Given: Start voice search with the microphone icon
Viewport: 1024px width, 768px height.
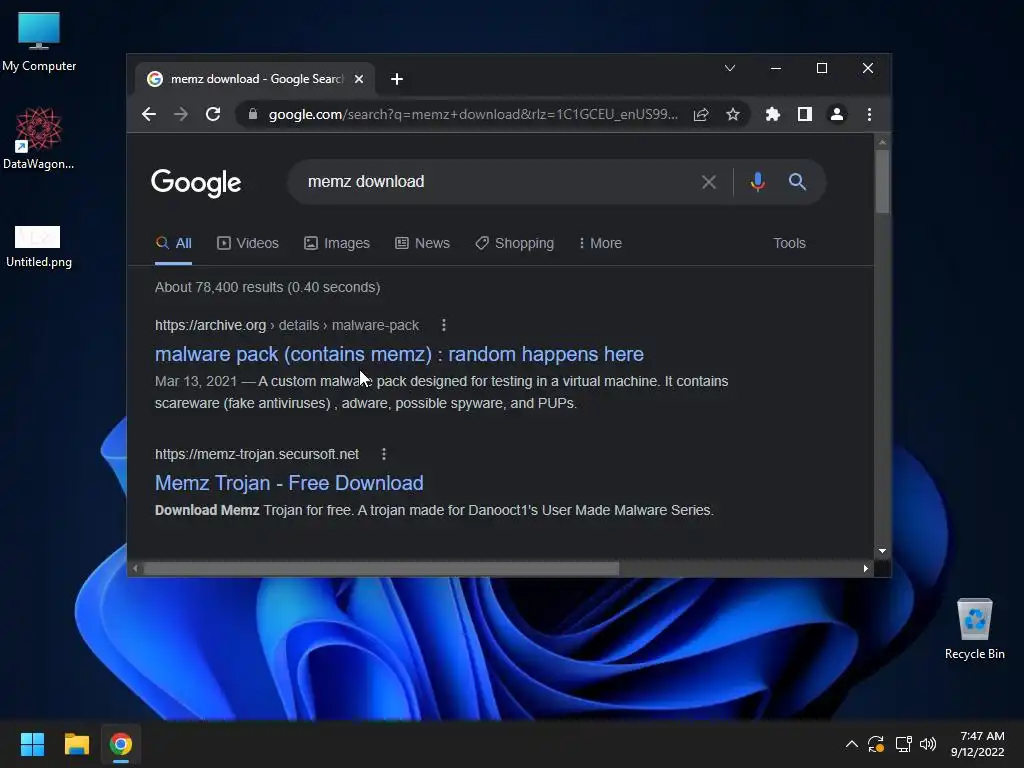Looking at the screenshot, I should [x=758, y=182].
